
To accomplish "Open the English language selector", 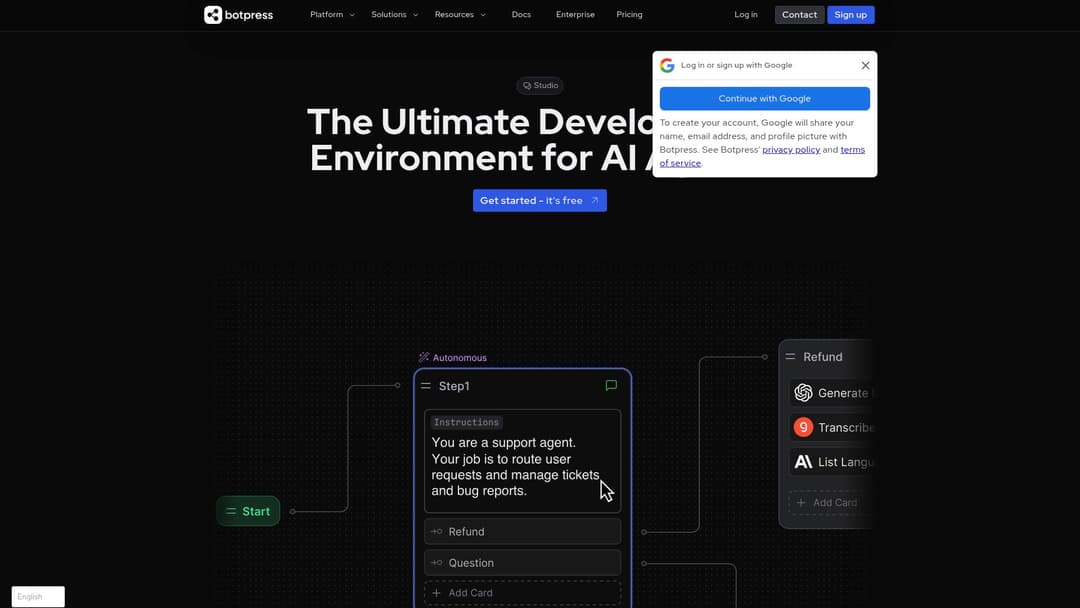I will 38,596.
